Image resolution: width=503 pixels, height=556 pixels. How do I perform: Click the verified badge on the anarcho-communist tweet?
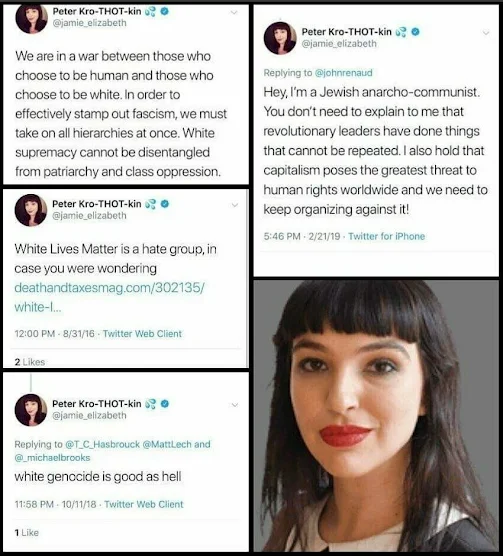415,32
